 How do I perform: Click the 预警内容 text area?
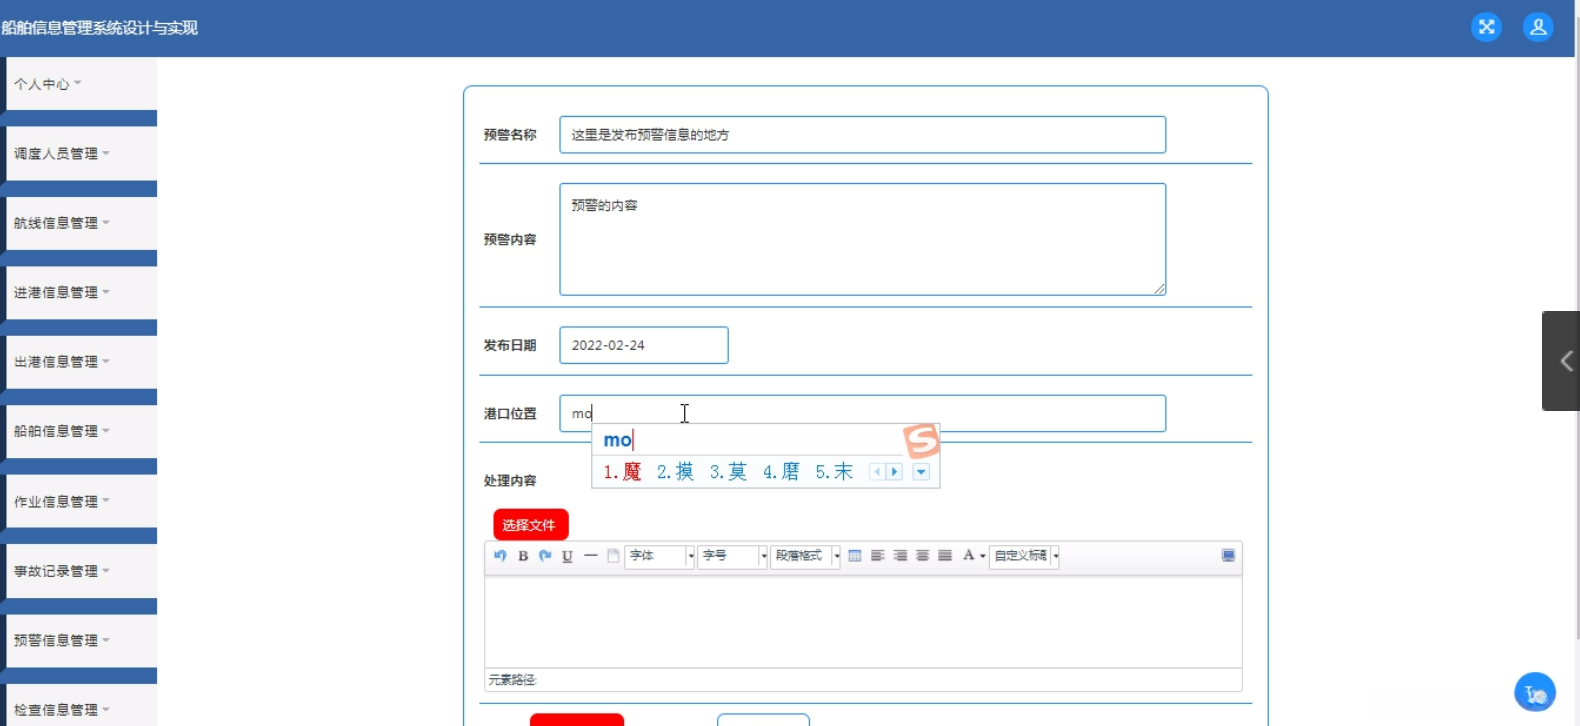pyautogui.click(x=863, y=239)
